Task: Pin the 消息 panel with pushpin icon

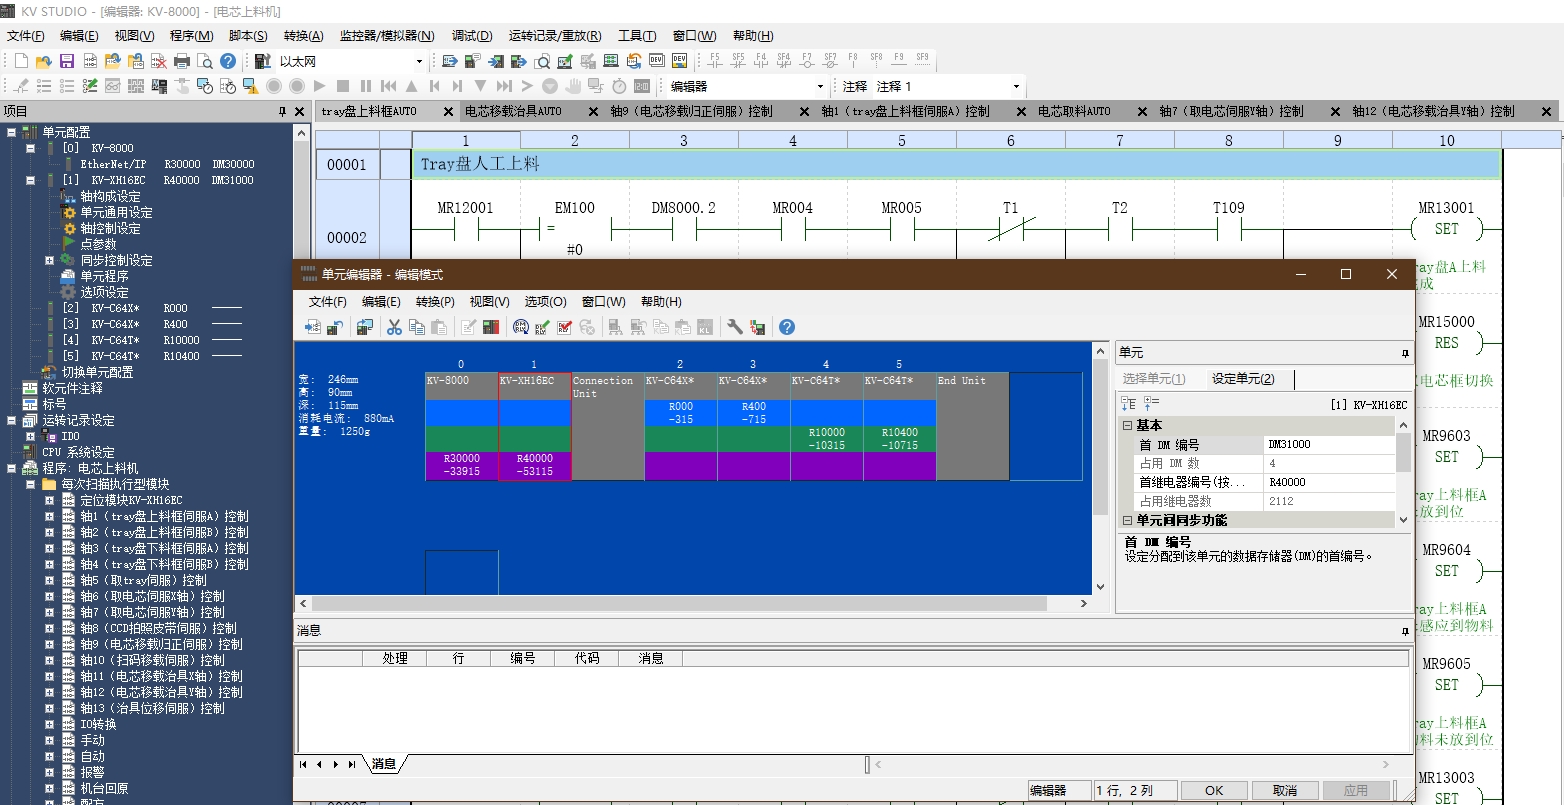Action: 1405,630
